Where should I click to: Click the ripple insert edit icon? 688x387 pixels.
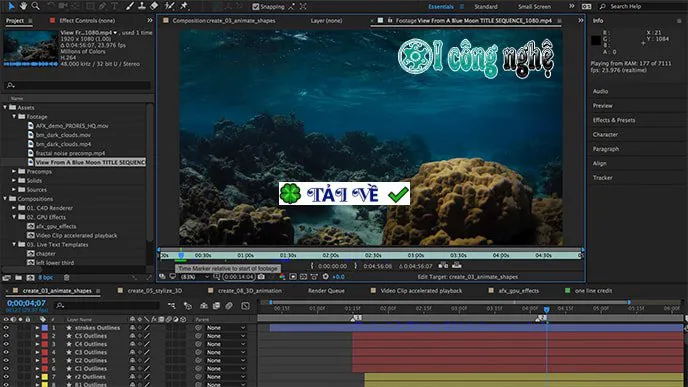[444, 265]
